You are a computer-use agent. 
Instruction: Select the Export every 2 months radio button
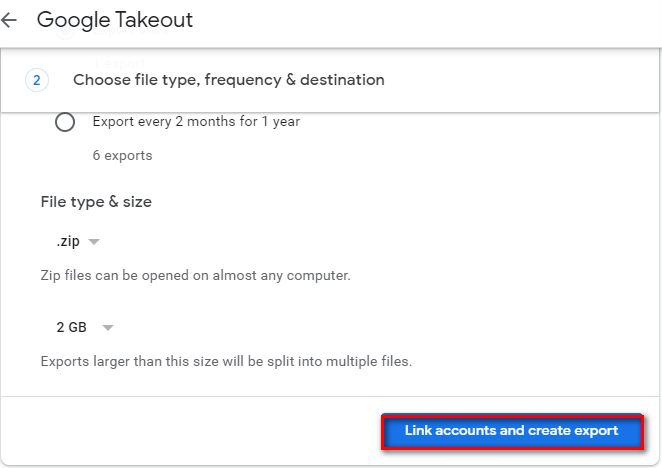click(x=65, y=122)
